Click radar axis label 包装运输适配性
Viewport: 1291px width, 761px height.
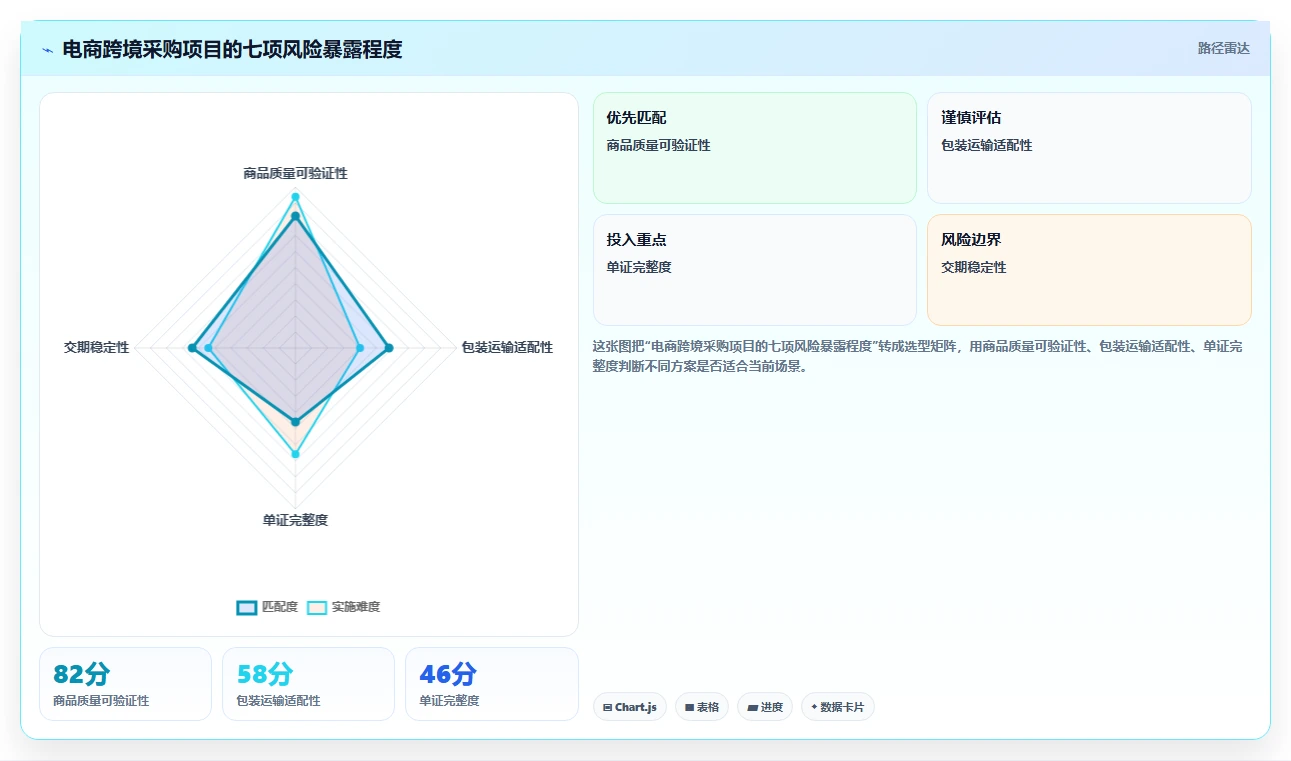pyautogui.click(x=507, y=347)
